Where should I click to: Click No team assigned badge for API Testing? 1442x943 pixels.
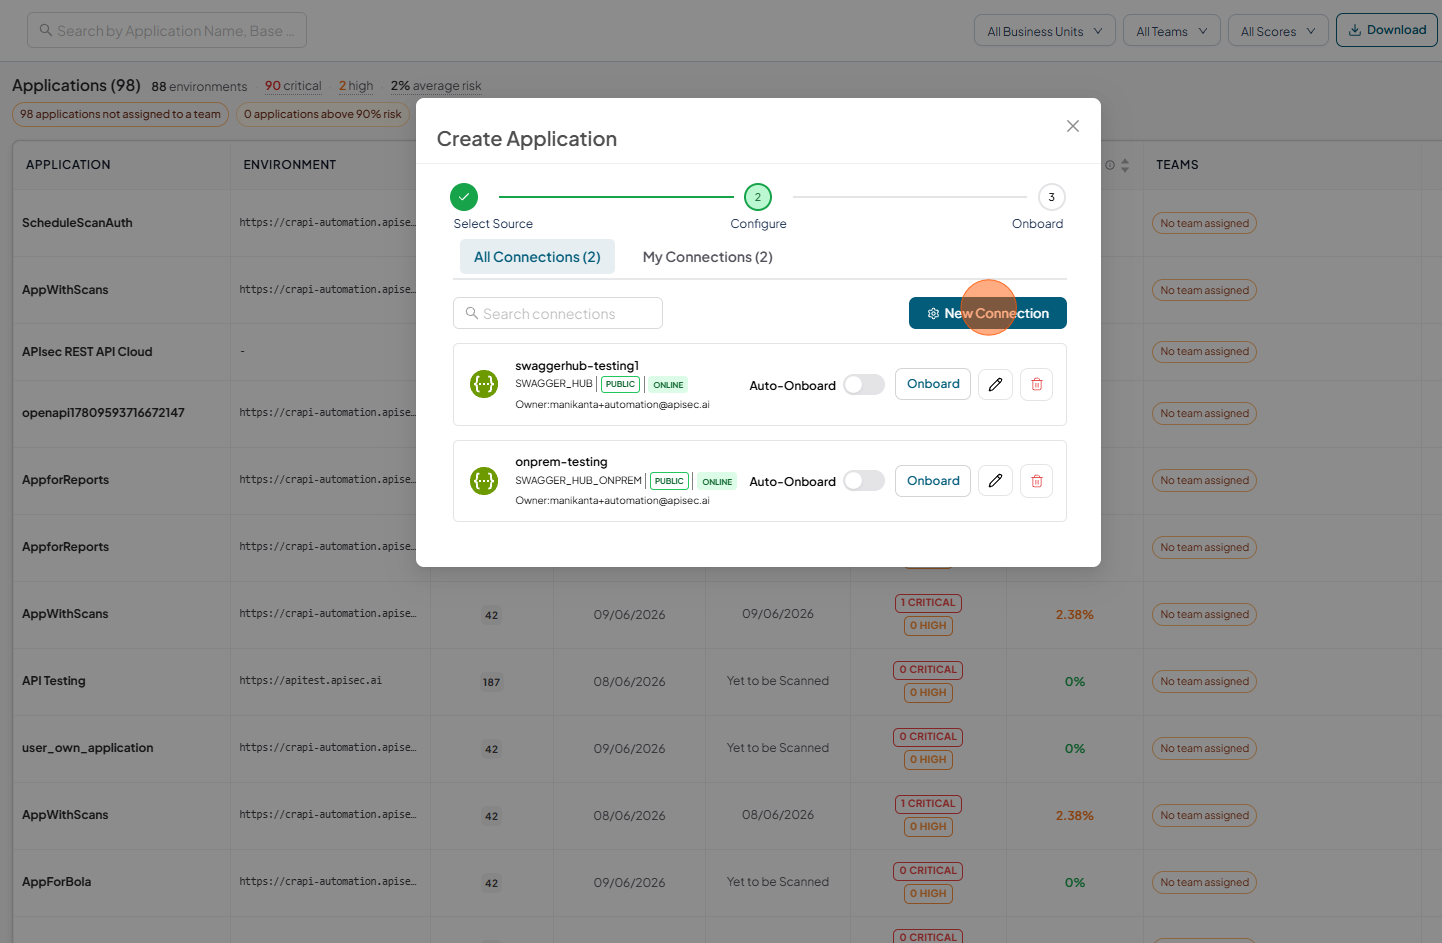coord(1204,682)
